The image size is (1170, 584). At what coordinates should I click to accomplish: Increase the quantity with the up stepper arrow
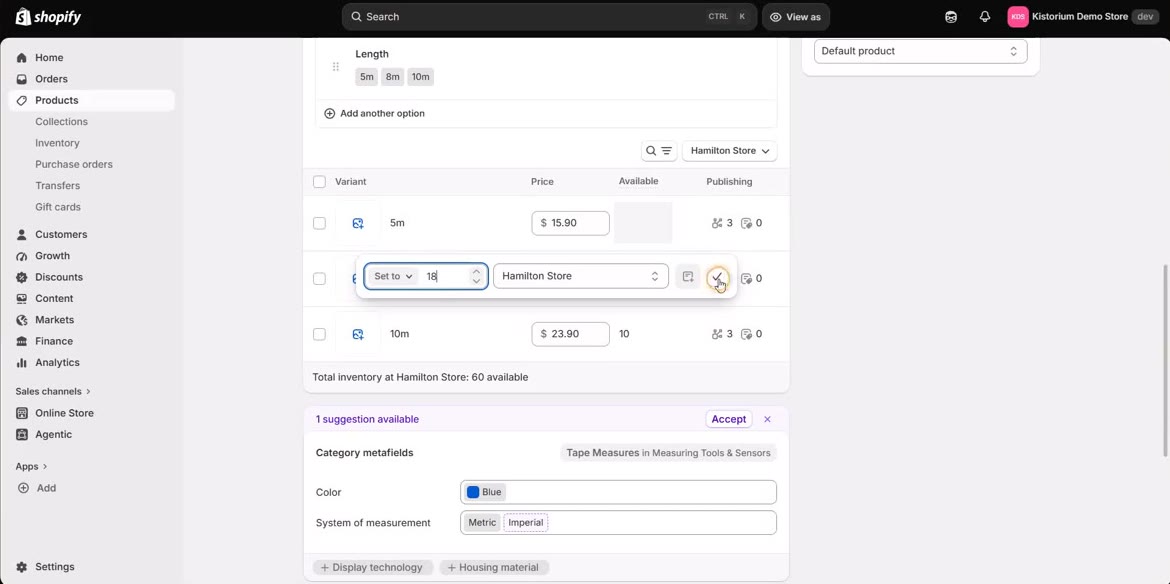(x=476, y=271)
